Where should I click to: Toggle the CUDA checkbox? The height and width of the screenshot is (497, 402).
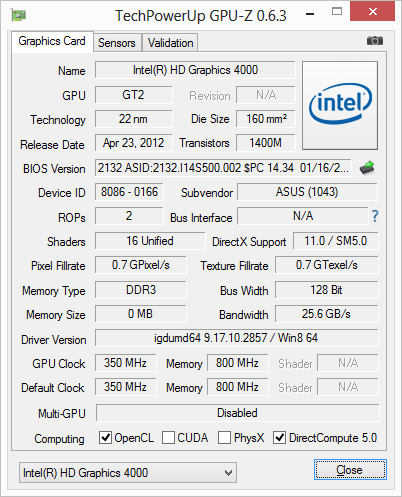[168, 437]
